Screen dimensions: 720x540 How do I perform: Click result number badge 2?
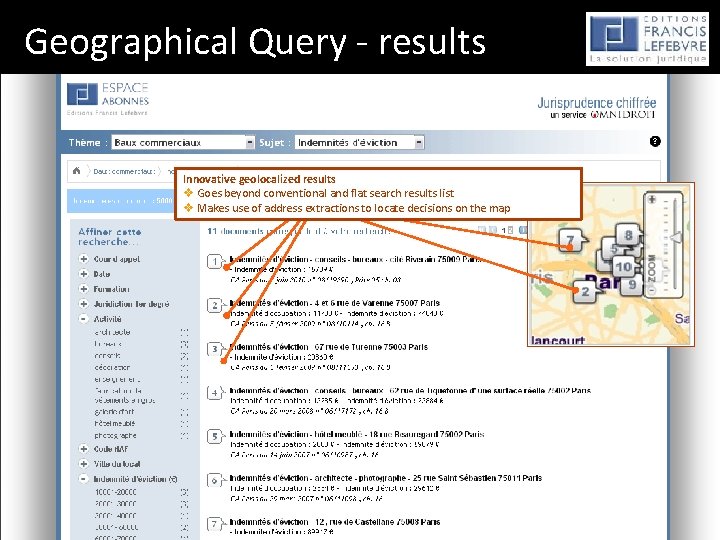pos(215,305)
